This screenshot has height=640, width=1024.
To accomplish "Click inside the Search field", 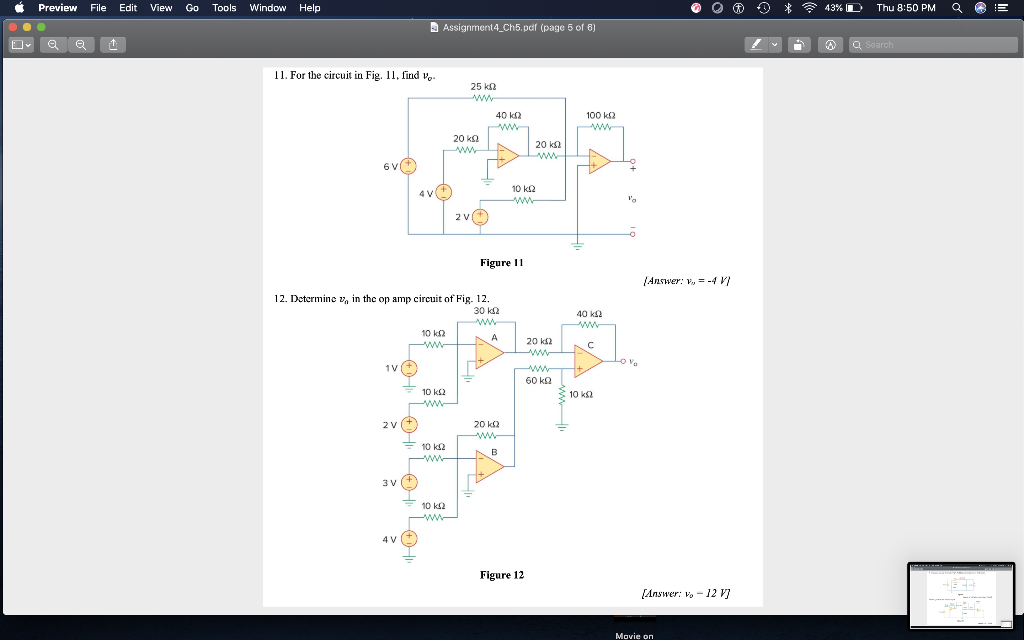I will pyautogui.click(x=935, y=44).
